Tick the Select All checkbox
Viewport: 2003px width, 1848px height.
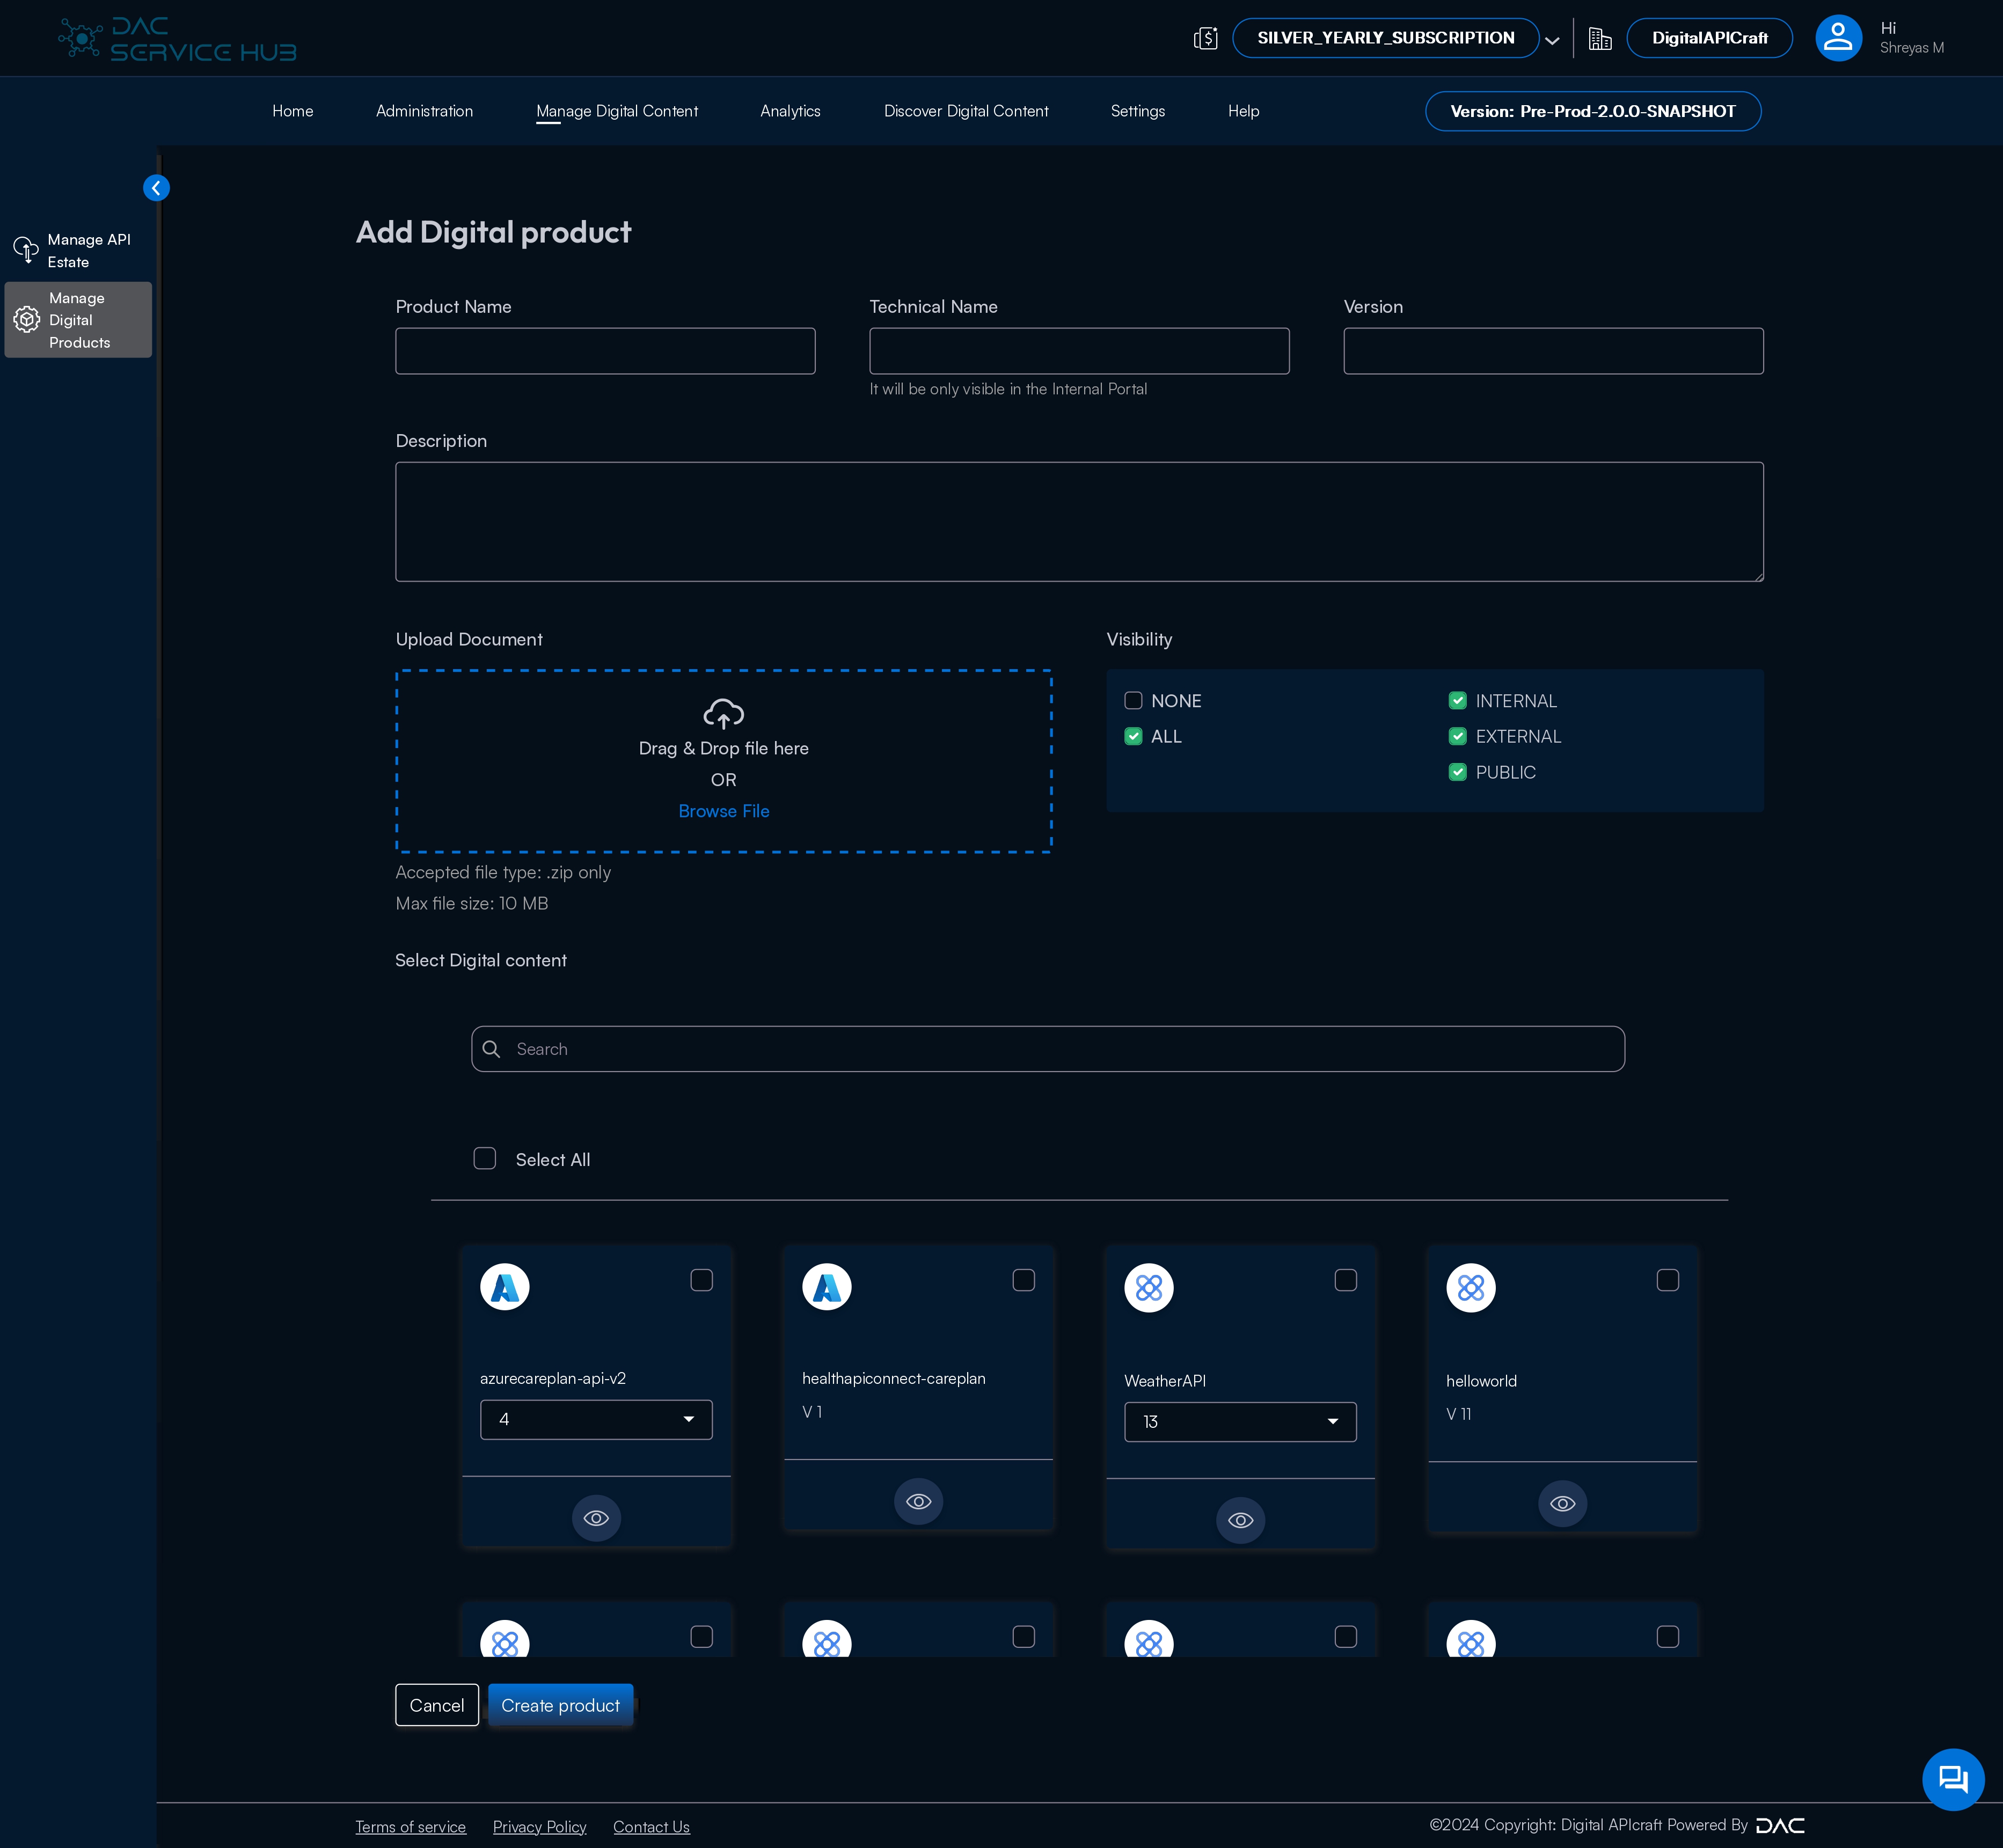[x=485, y=1158]
